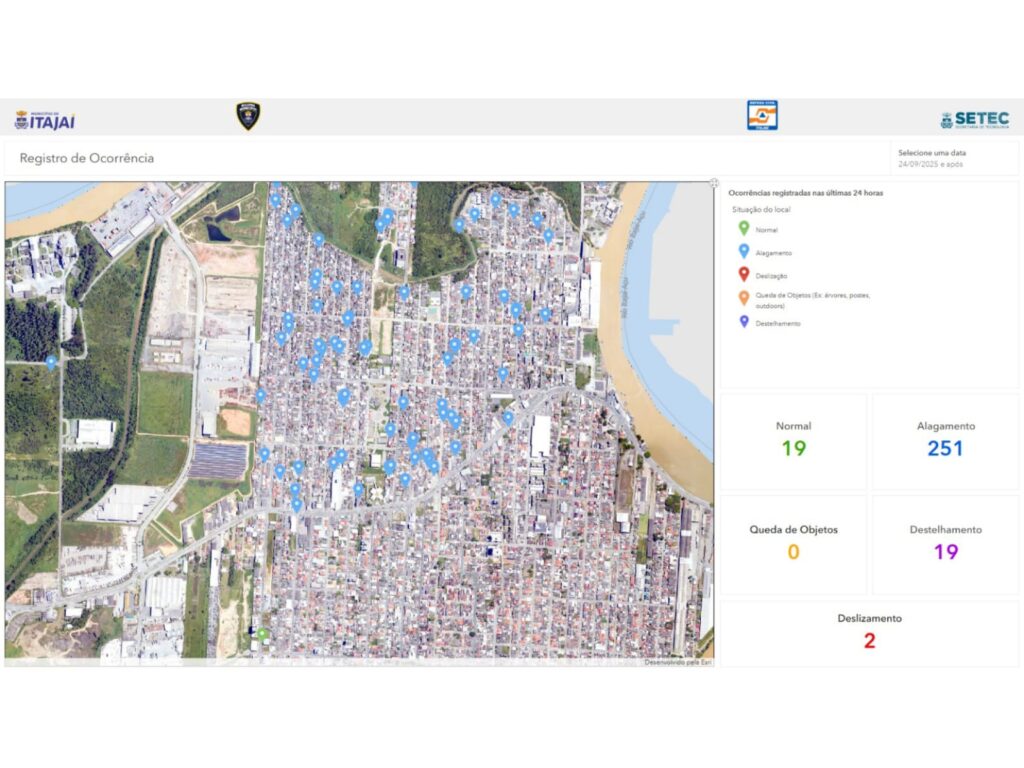Click the Destelhamento indicator card
The height and width of the screenshot is (768, 1024).
pos(945,544)
